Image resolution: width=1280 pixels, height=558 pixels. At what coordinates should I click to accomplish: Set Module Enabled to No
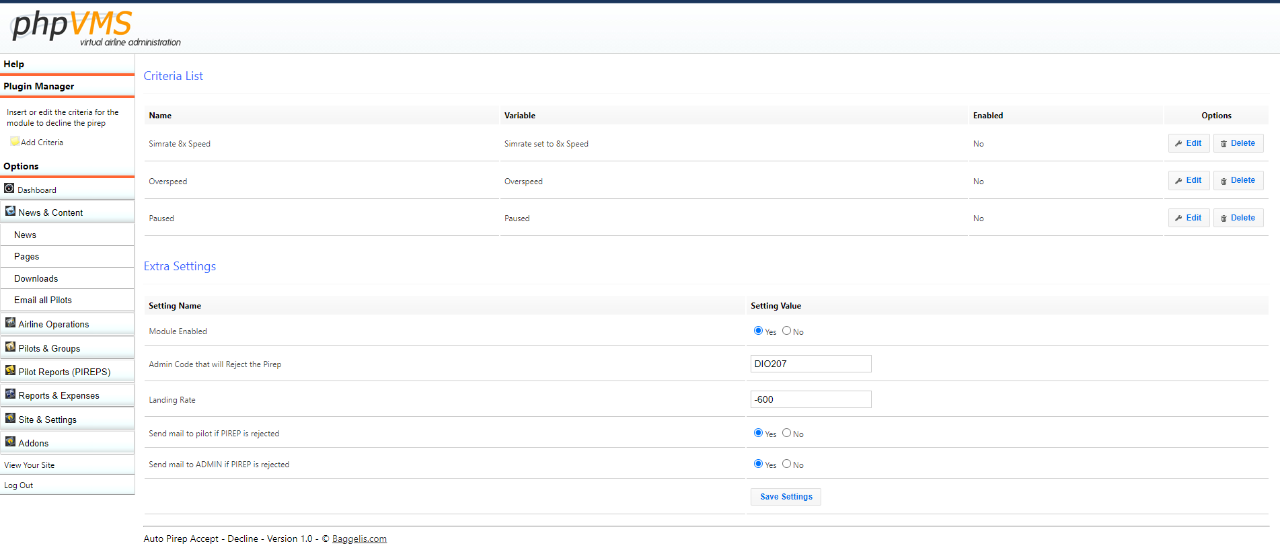787,331
